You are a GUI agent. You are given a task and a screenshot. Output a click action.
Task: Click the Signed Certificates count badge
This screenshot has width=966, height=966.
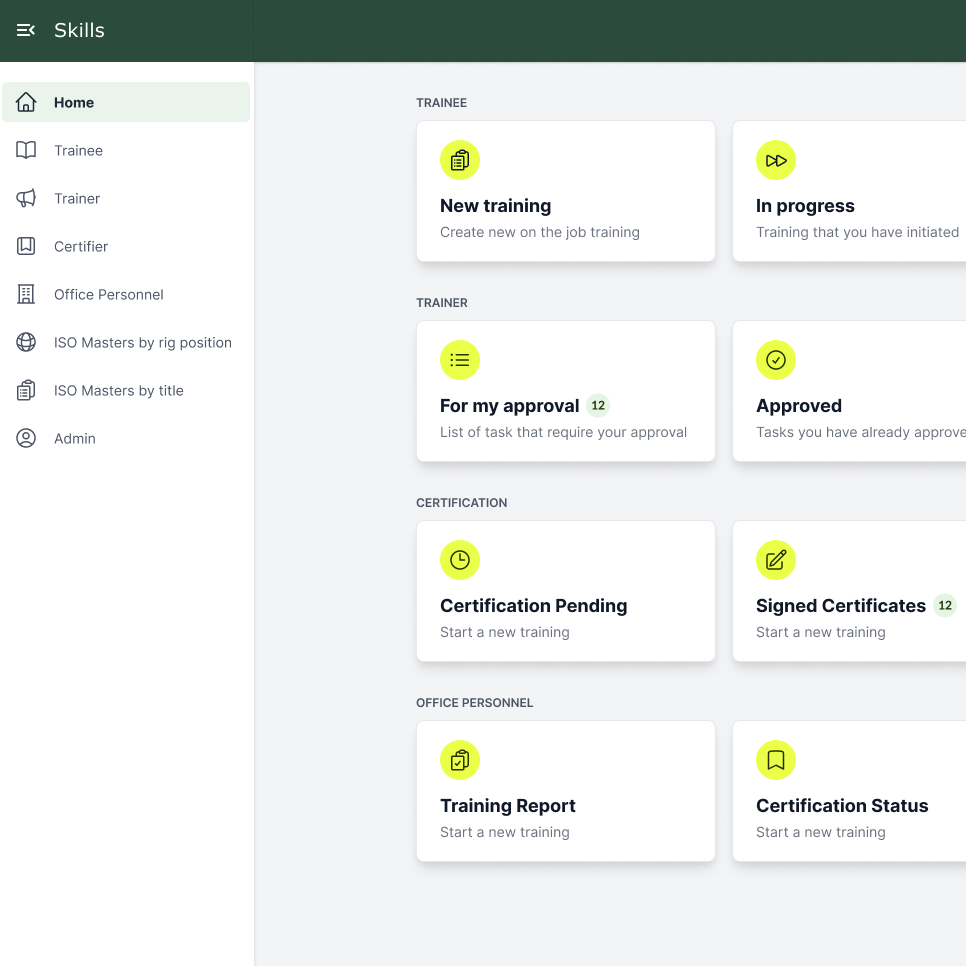click(x=944, y=606)
